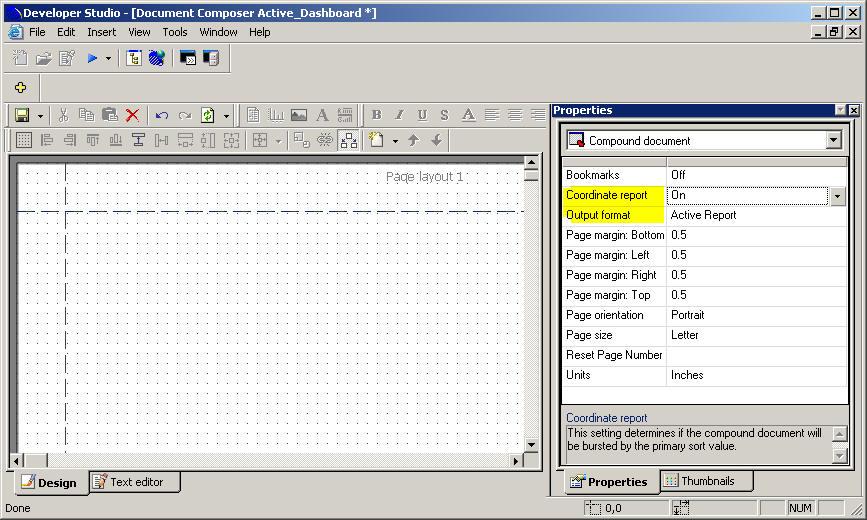The height and width of the screenshot is (520, 867).
Task: Switch to the Text editor tab
Action: 135,482
